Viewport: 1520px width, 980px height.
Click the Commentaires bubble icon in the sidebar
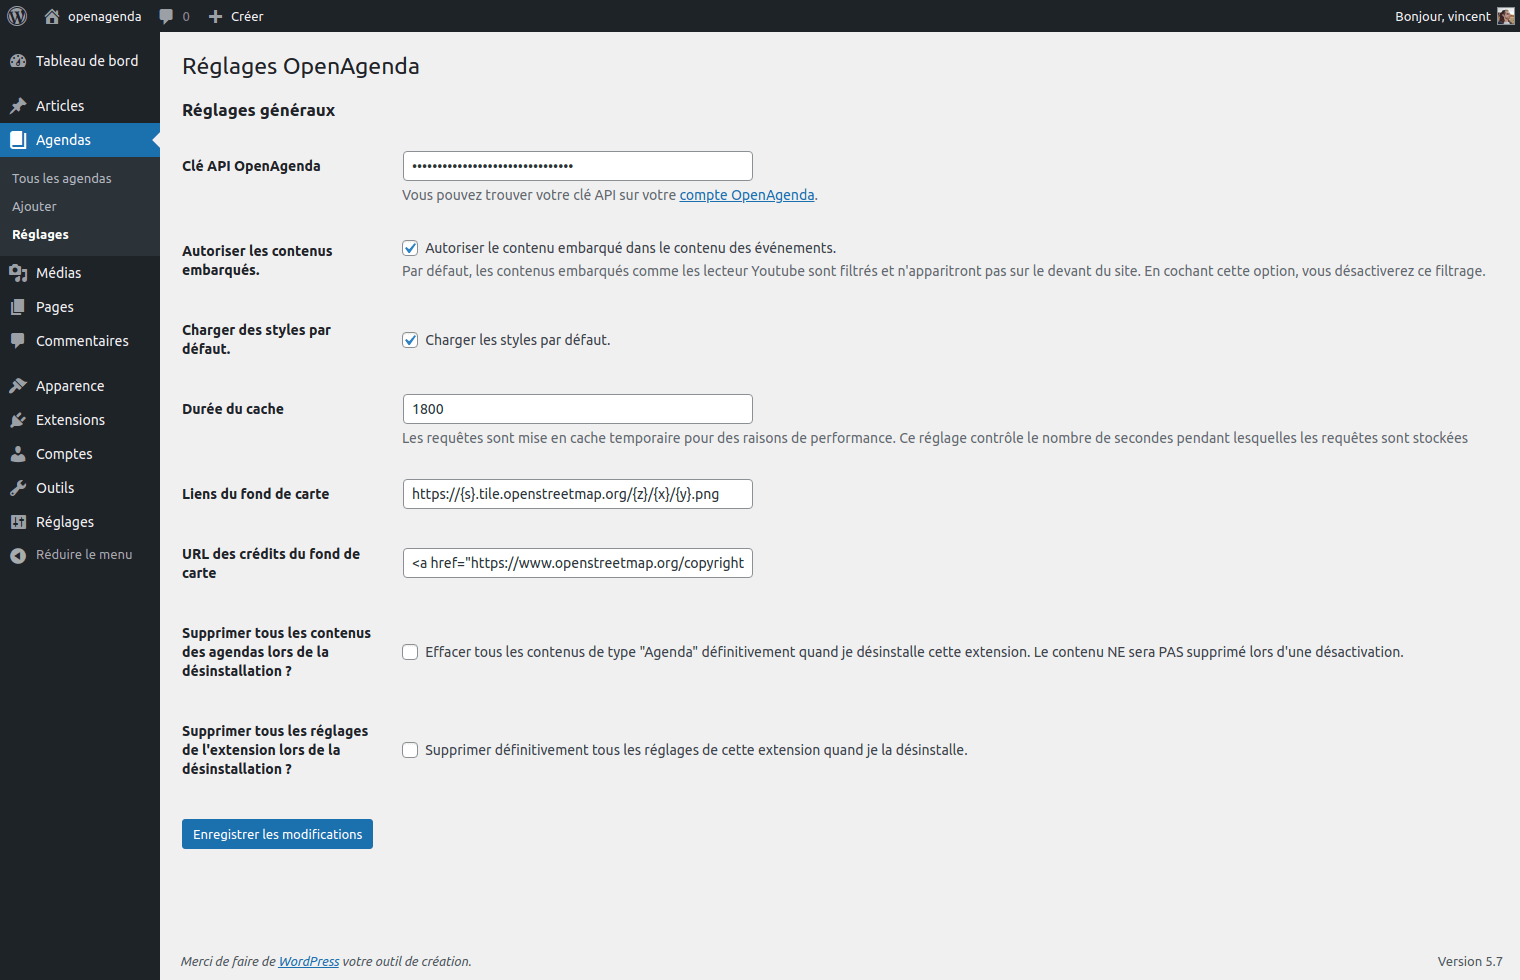18,341
